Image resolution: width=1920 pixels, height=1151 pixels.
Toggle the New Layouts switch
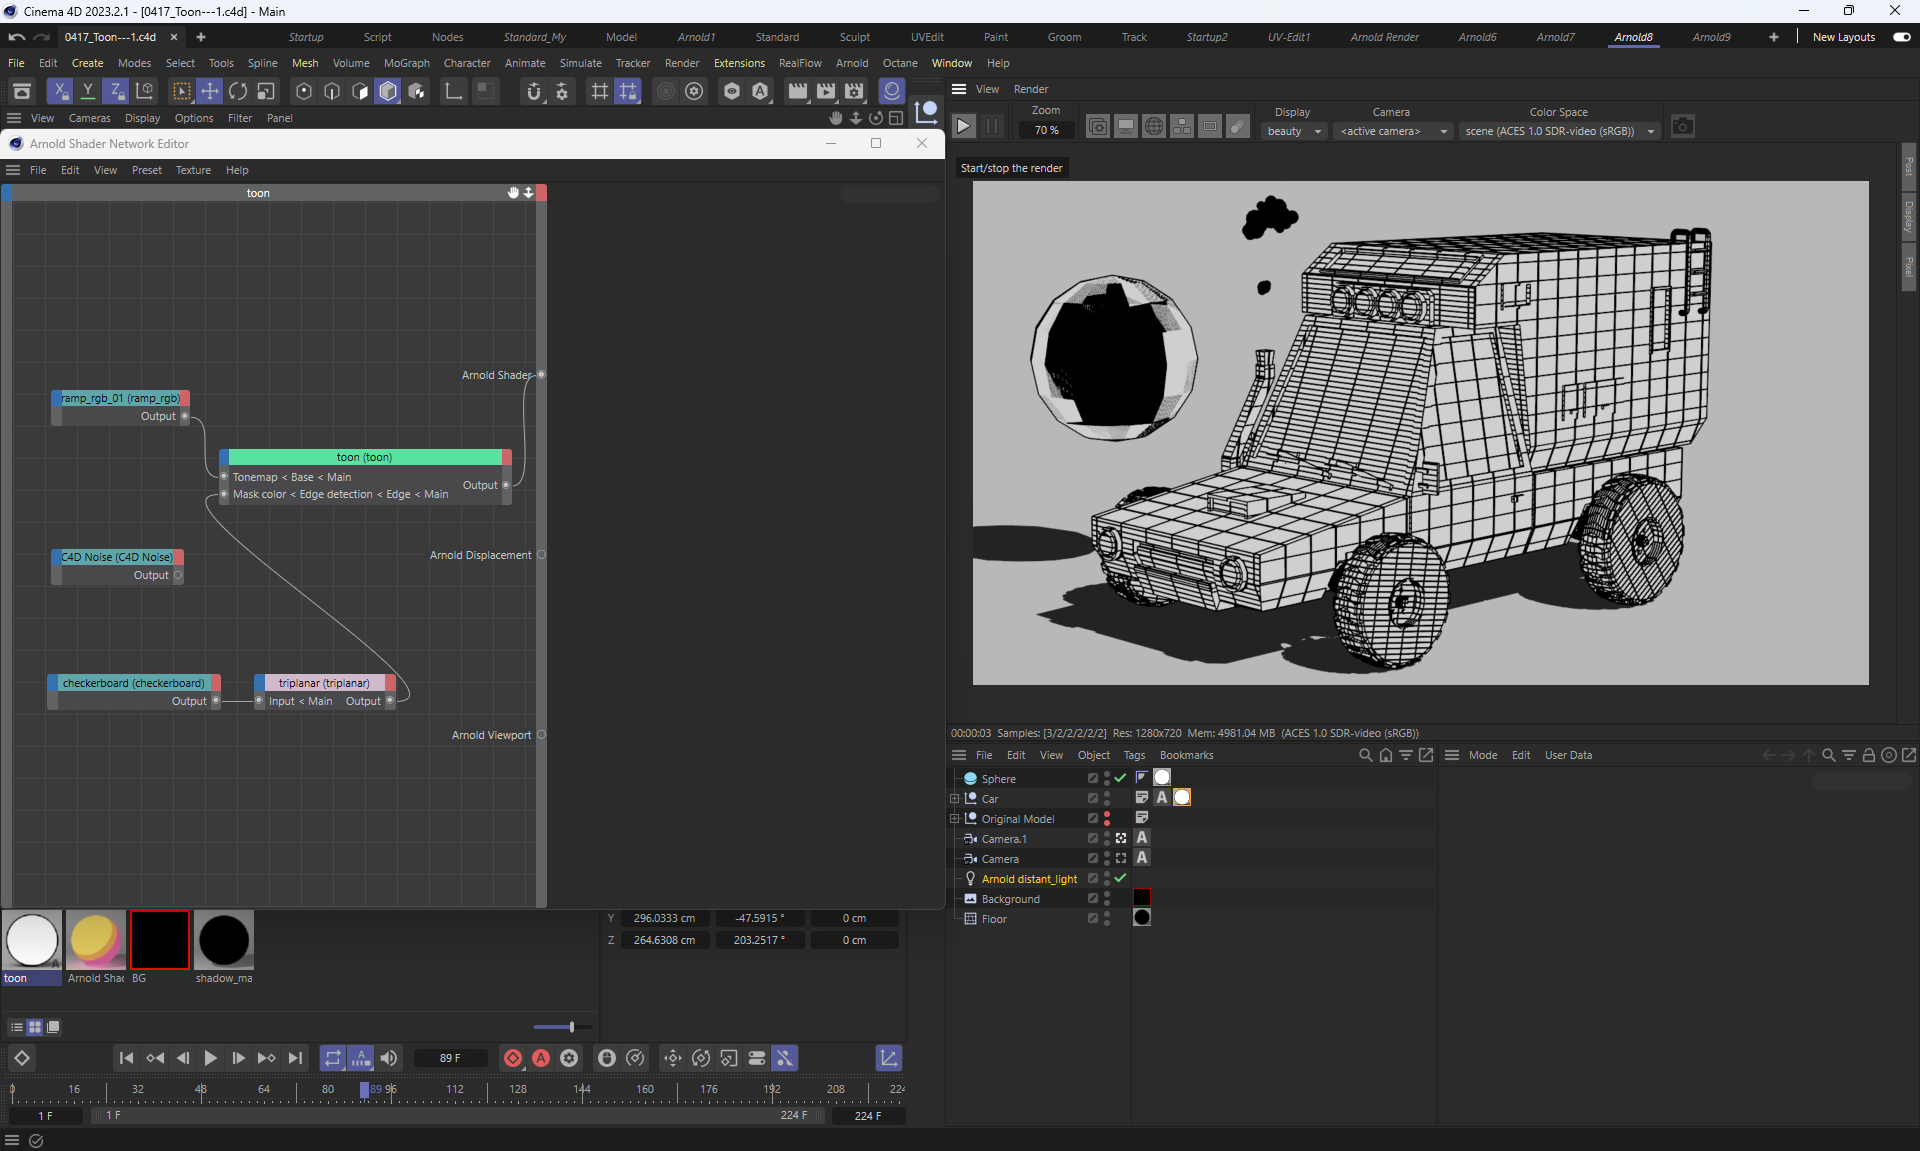tap(1901, 37)
